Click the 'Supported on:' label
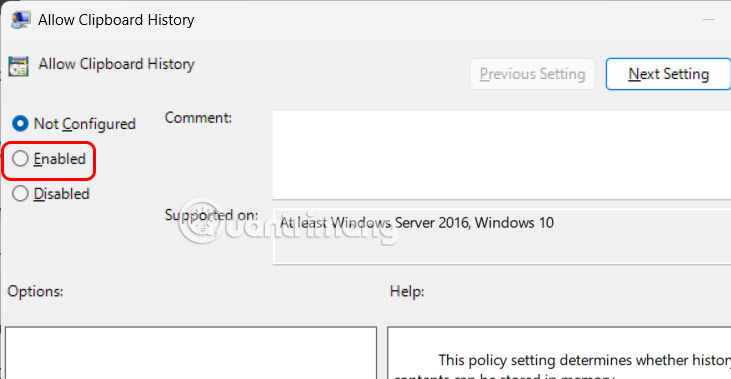This screenshot has height=379, width=731. pyautogui.click(x=211, y=215)
